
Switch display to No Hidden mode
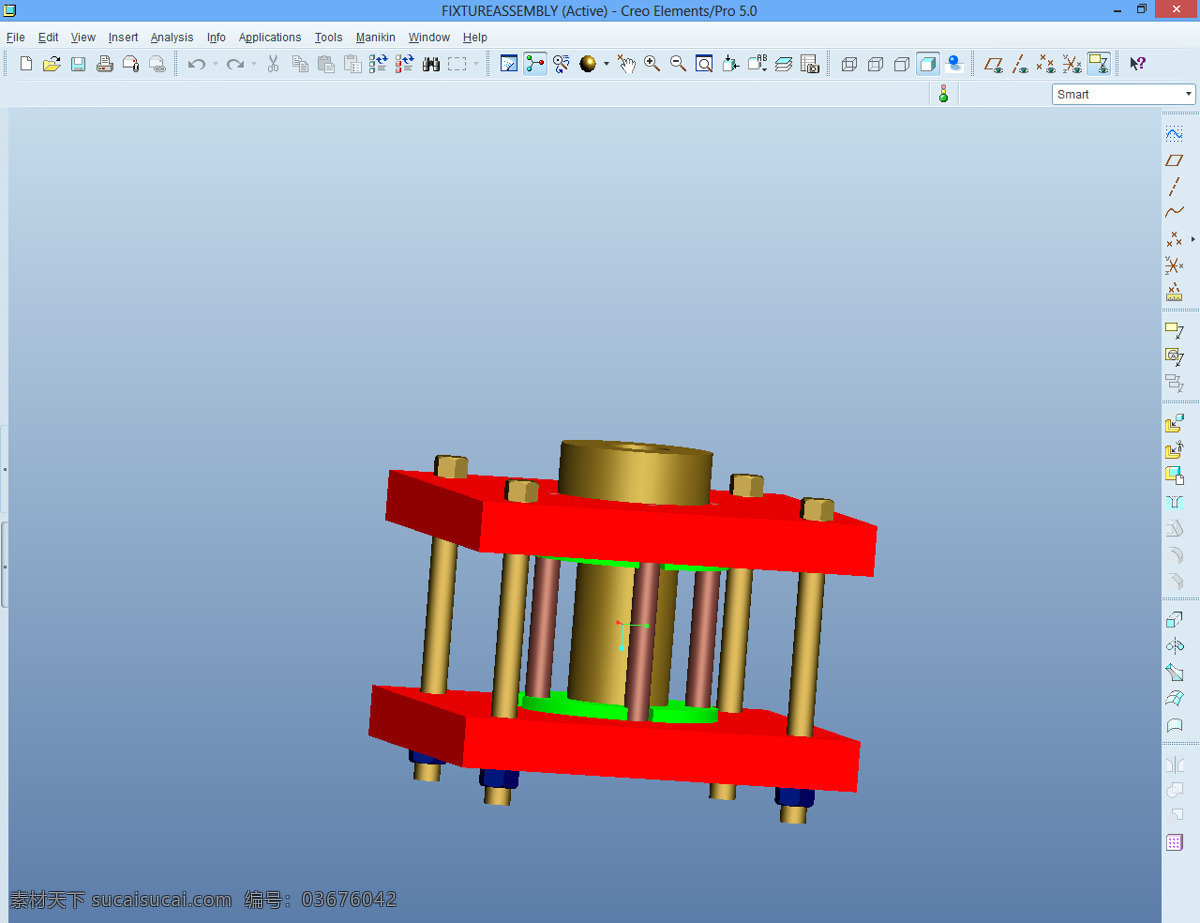click(901, 64)
